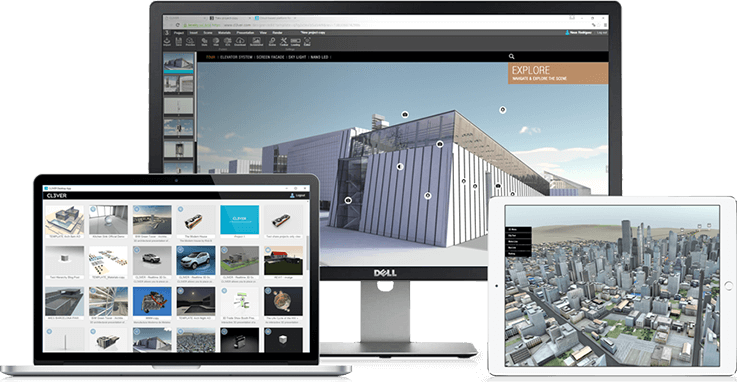
Task: Click the hotspot marker in the sky below EXPLORE
Action: (x=502, y=109)
